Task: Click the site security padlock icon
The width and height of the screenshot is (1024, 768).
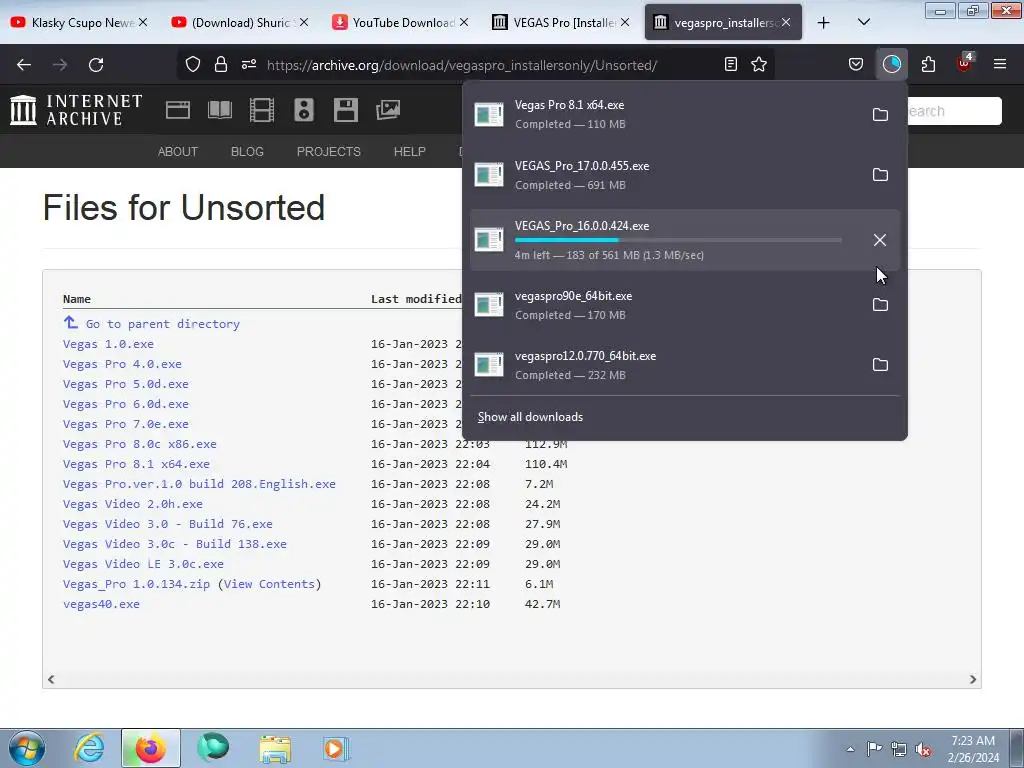Action: [x=221, y=64]
